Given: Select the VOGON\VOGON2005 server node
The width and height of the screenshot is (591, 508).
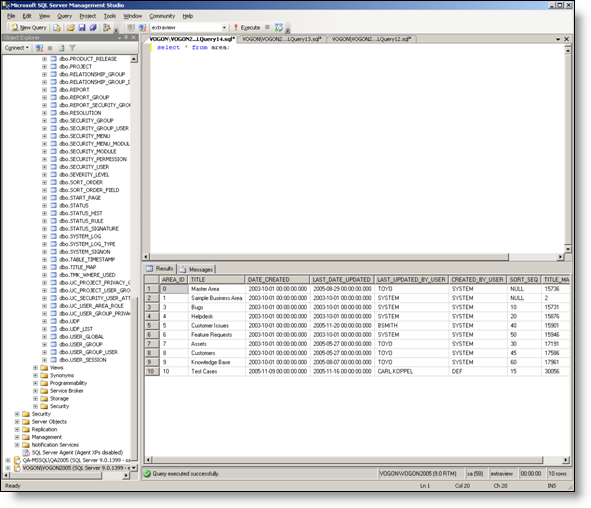Looking at the screenshot, I should [76, 468].
